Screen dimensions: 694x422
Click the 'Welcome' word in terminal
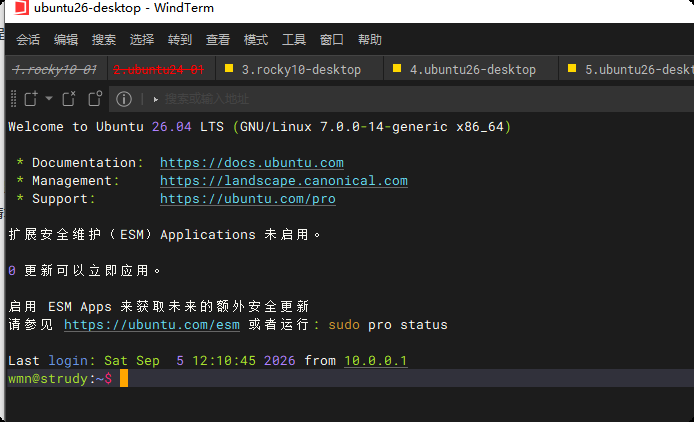pyautogui.click(x=36, y=127)
